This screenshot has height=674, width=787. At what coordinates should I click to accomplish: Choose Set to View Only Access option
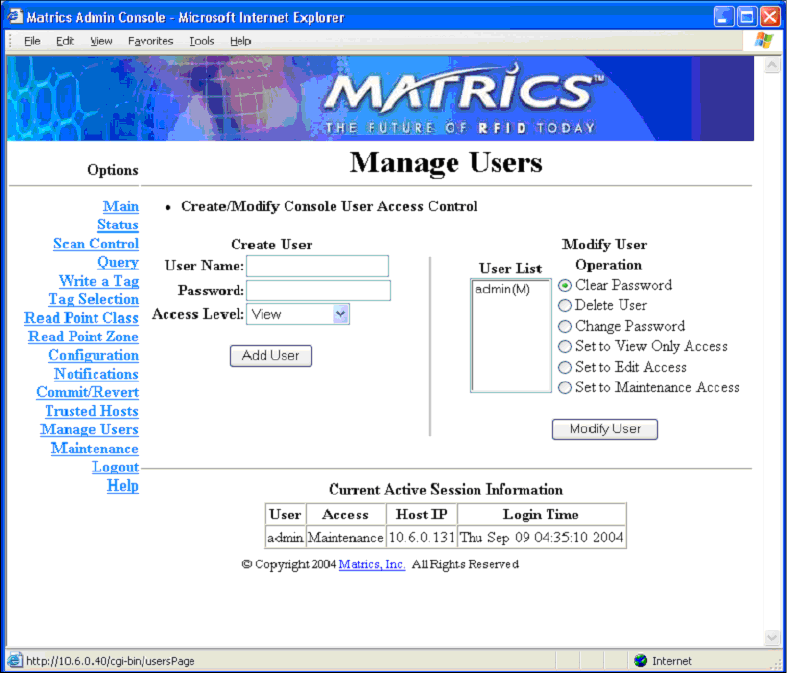(565, 346)
